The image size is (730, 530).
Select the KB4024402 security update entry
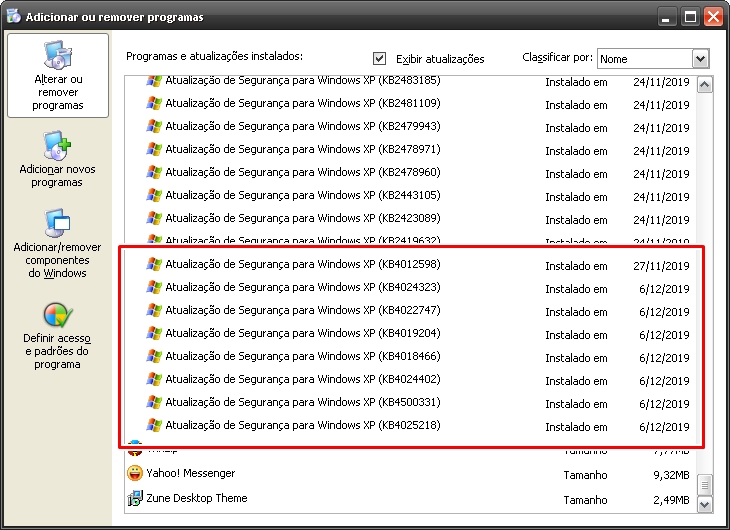click(411, 380)
